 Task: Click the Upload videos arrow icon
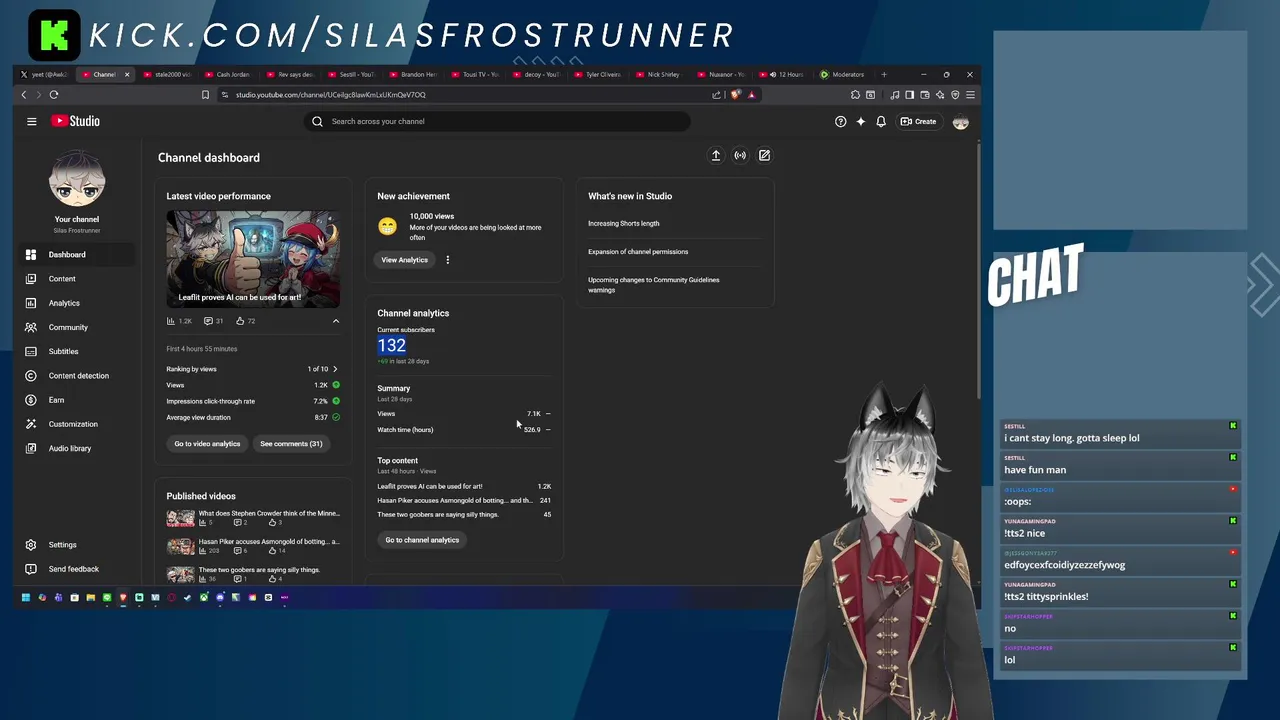click(716, 155)
